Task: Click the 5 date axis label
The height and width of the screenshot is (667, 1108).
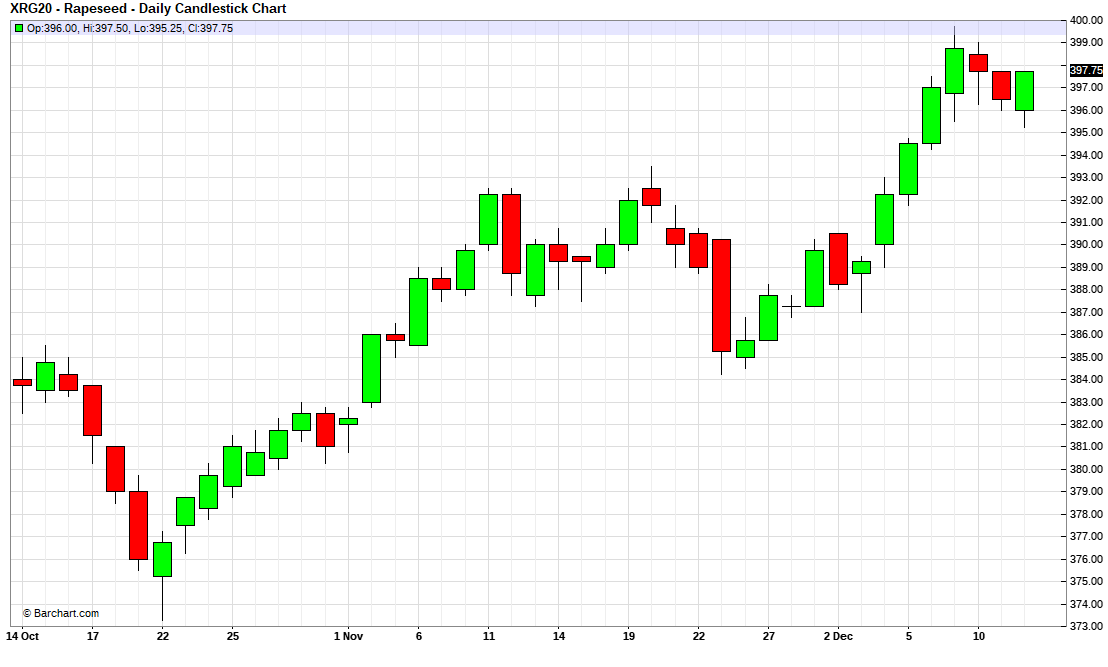Action: [x=909, y=636]
